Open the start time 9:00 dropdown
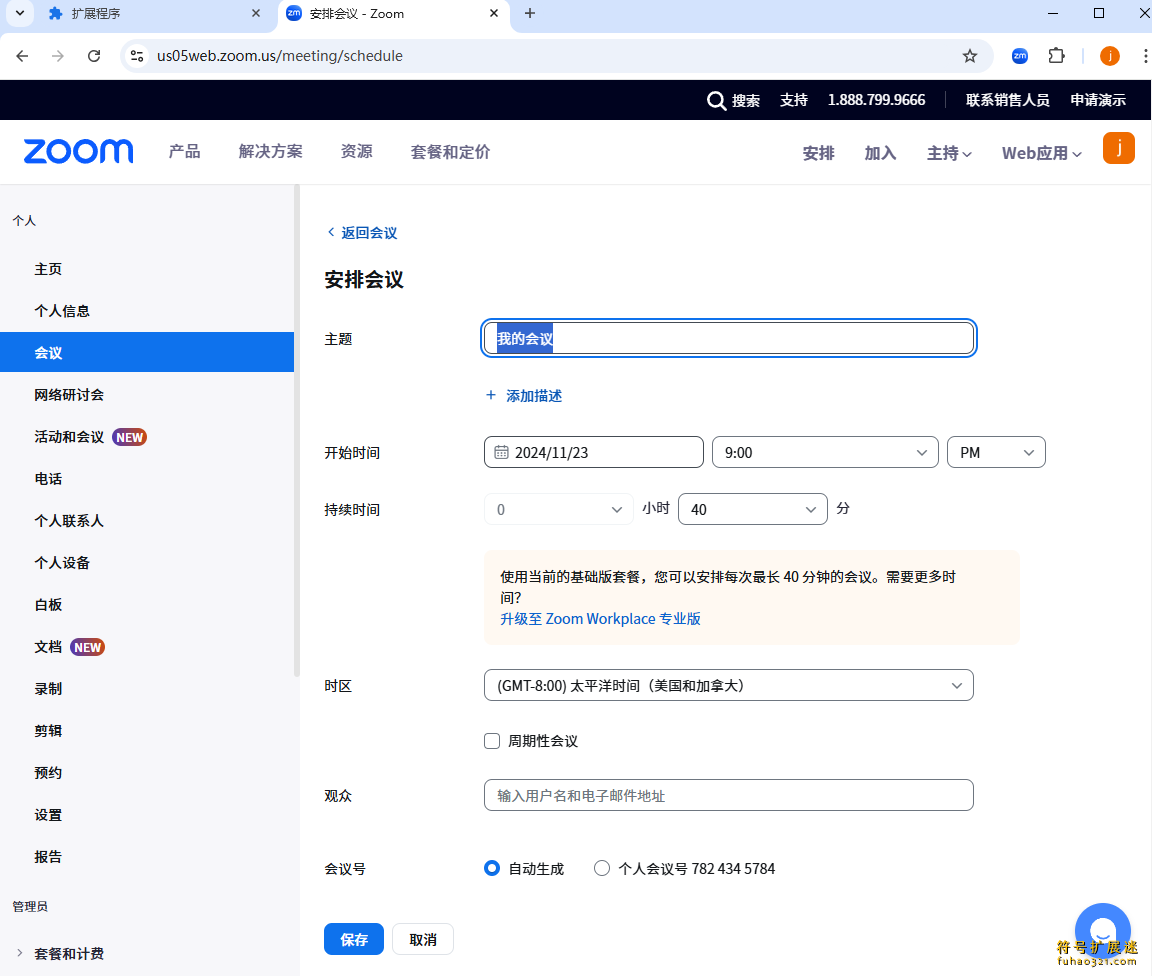Viewport: 1152px width, 976px height. coord(825,452)
